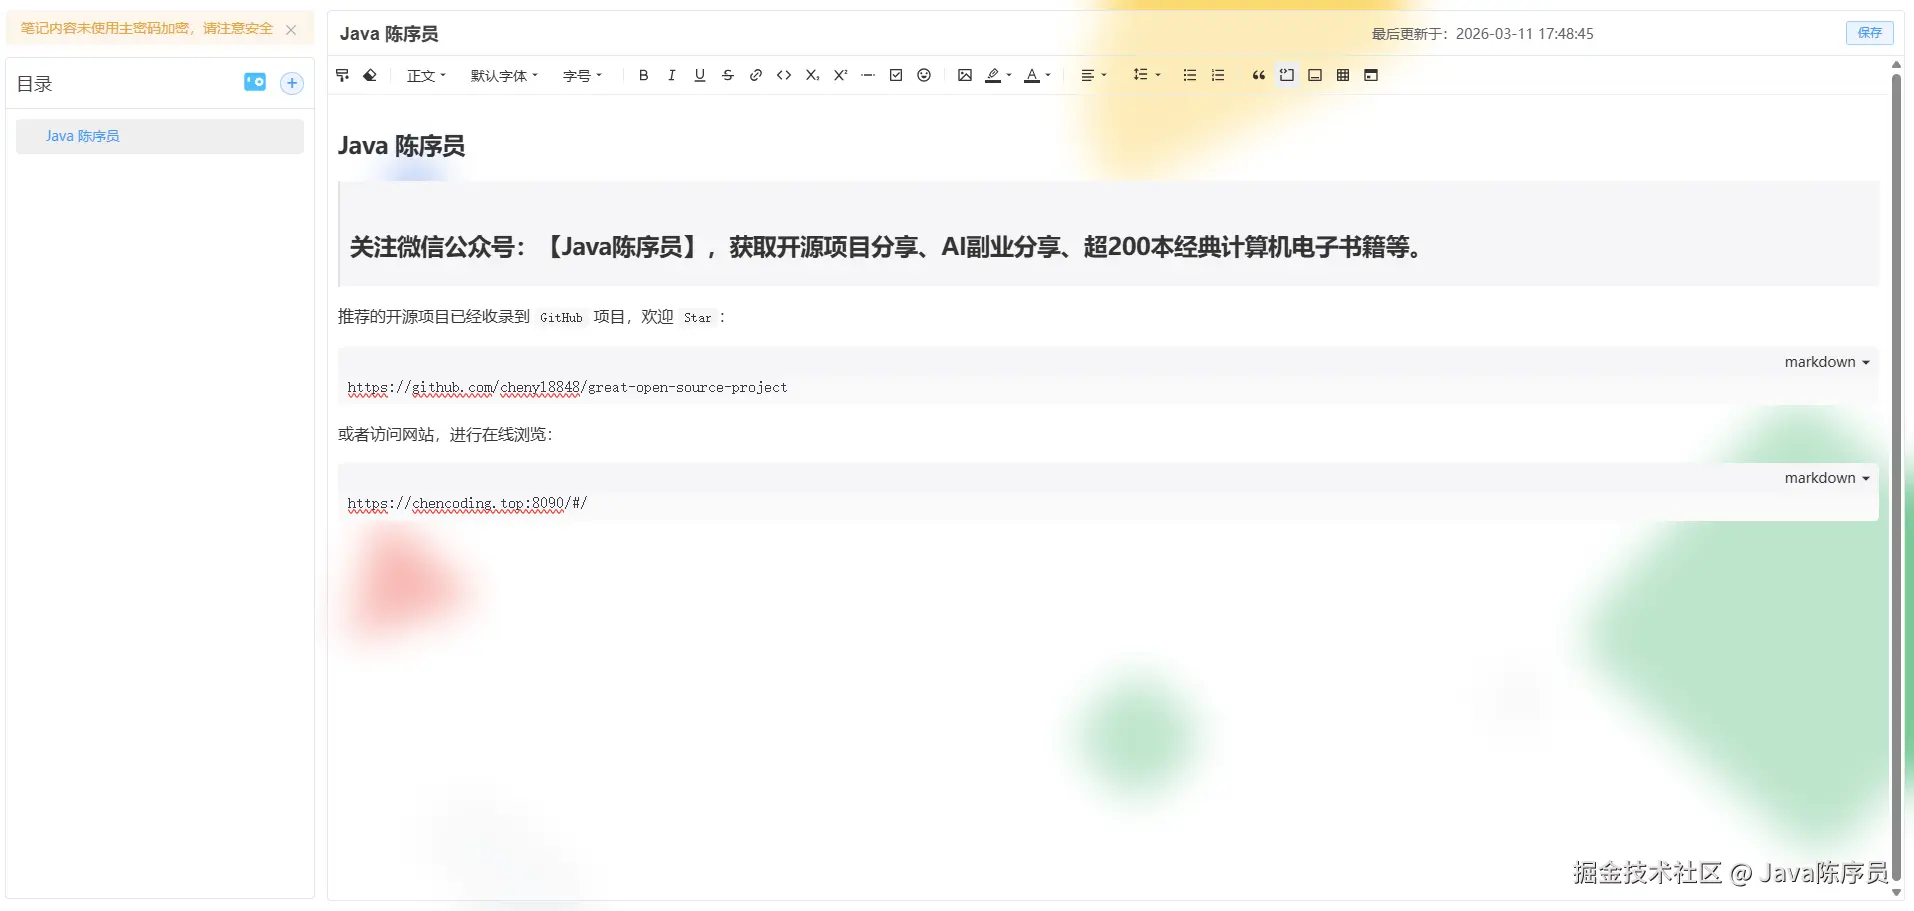The height and width of the screenshot is (911, 1914).
Task: Toggle blockquote formatting
Action: [1258, 75]
